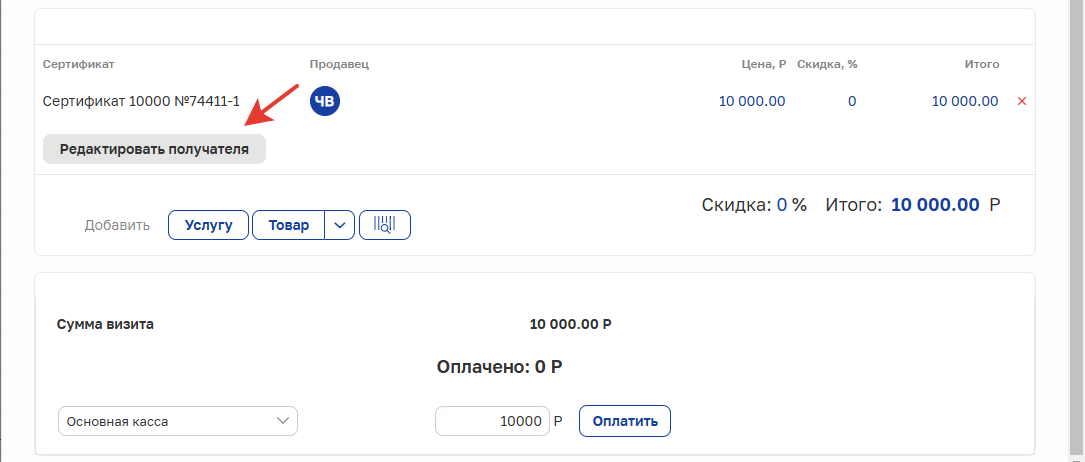Remove the certificate row with red X
Viewport: 1085px width, 462px height.
tap(1021, 102)
